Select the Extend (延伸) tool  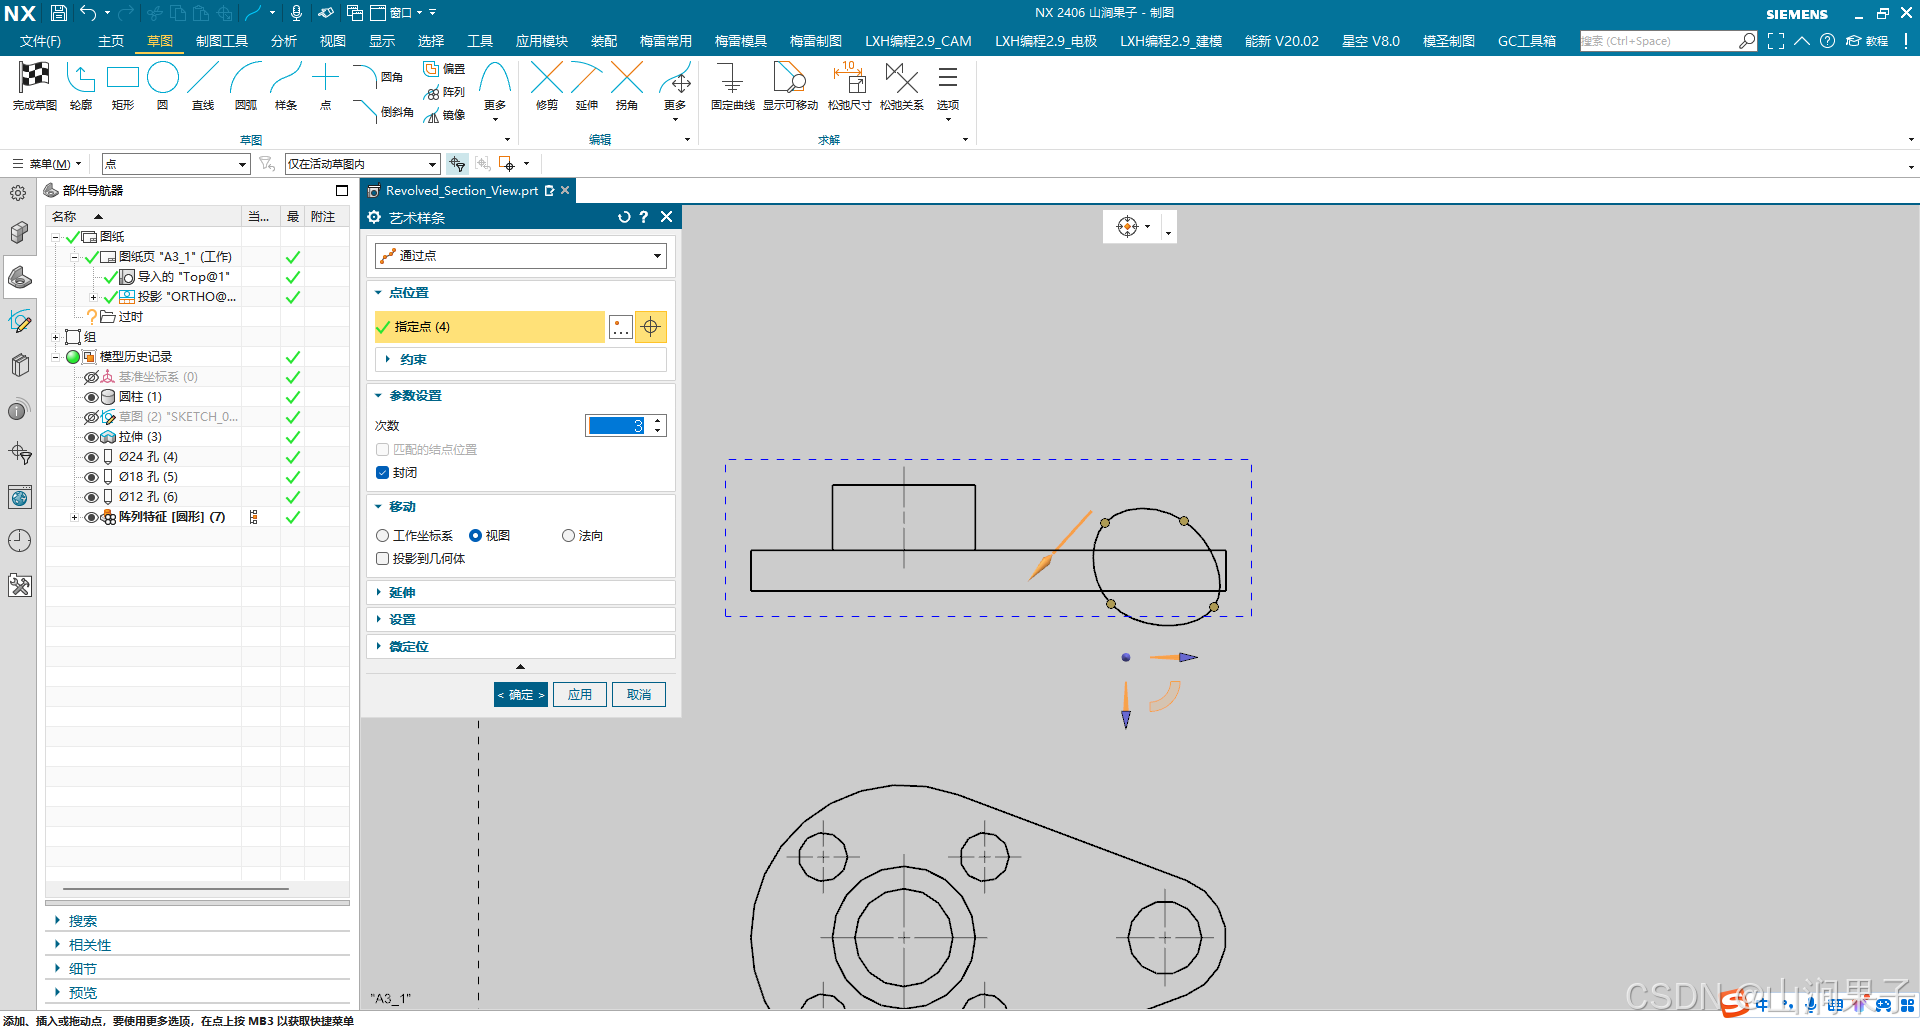coord(587,78)
